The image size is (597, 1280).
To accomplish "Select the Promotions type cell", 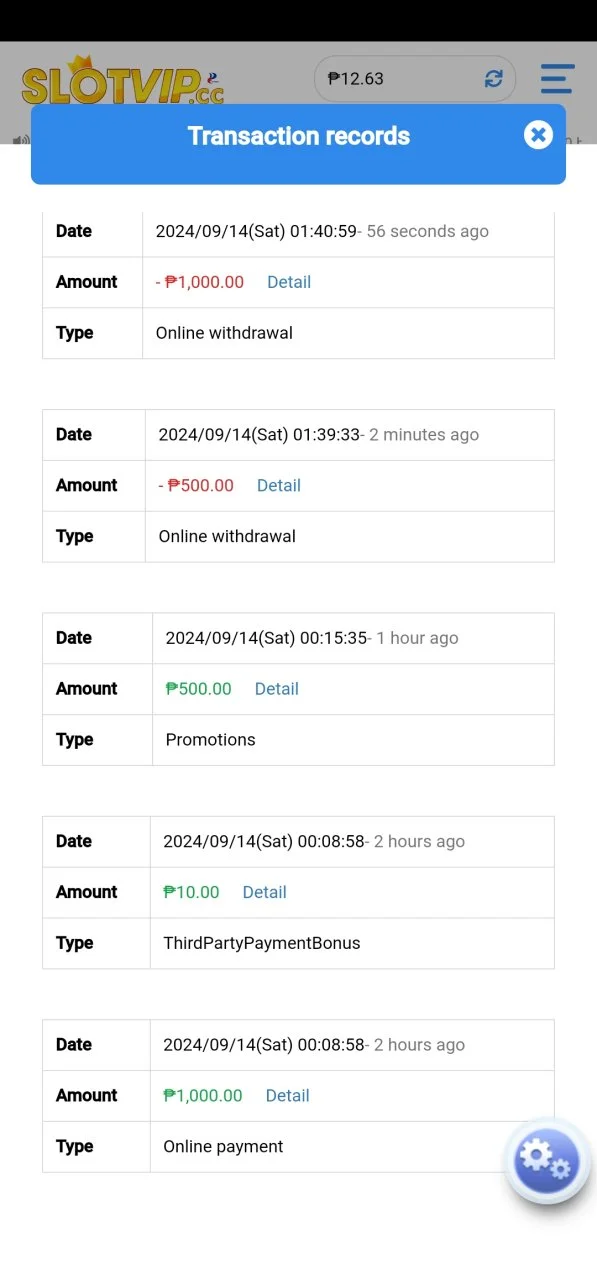I will pos(353,740).
